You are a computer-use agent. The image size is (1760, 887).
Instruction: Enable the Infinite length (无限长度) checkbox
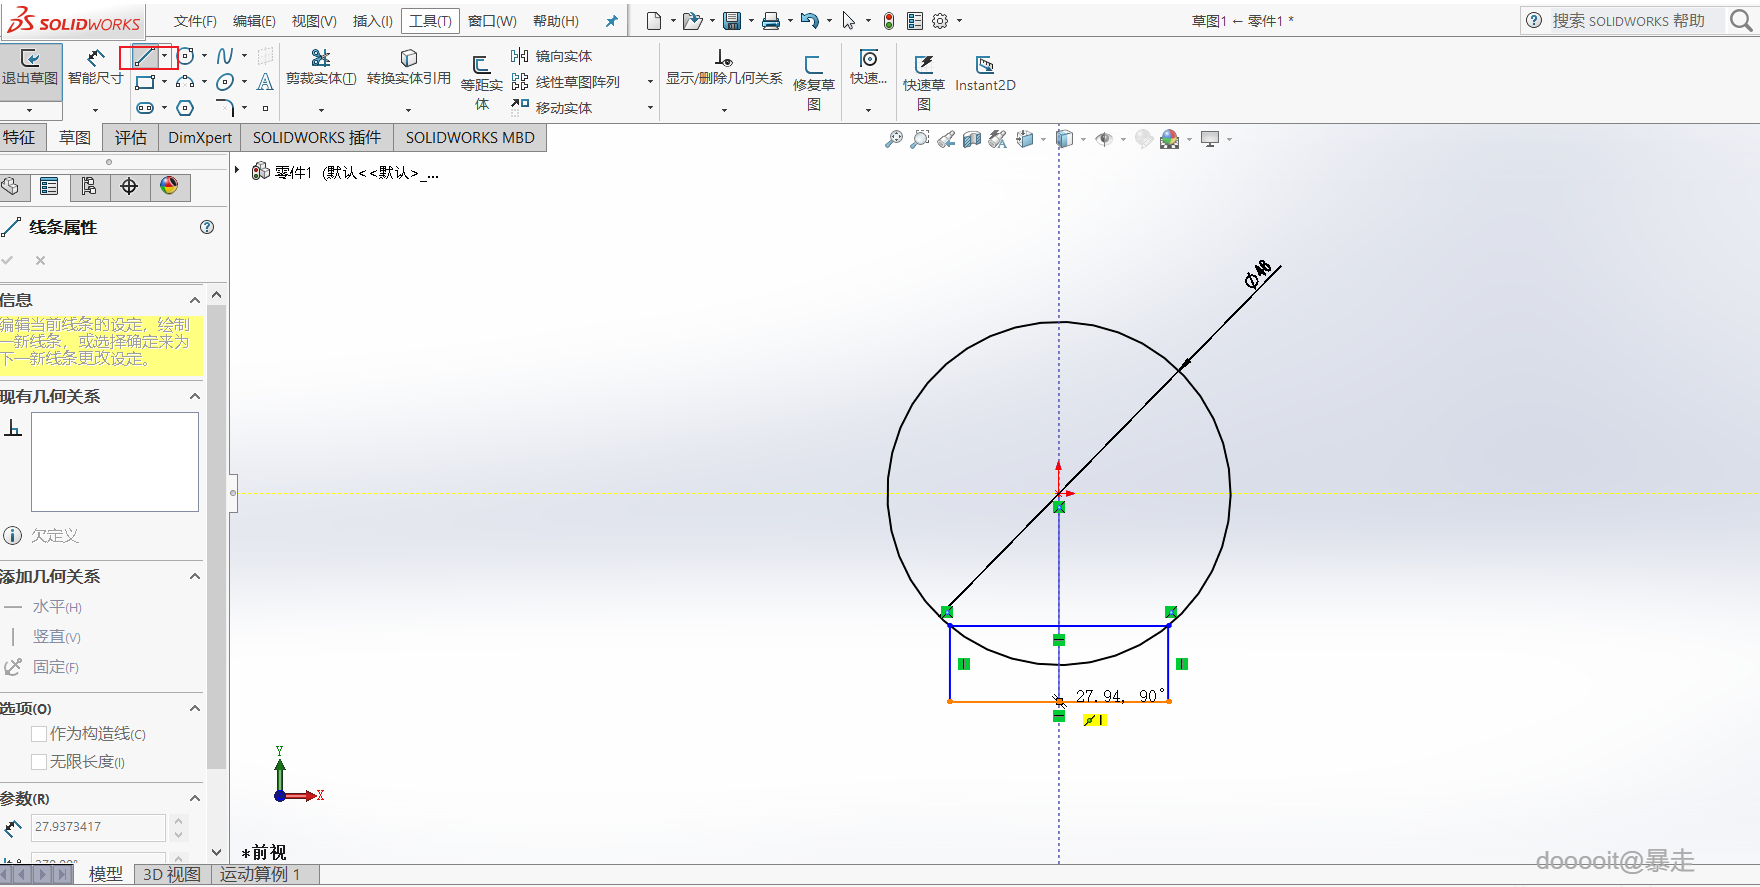[x=39, y=762]
